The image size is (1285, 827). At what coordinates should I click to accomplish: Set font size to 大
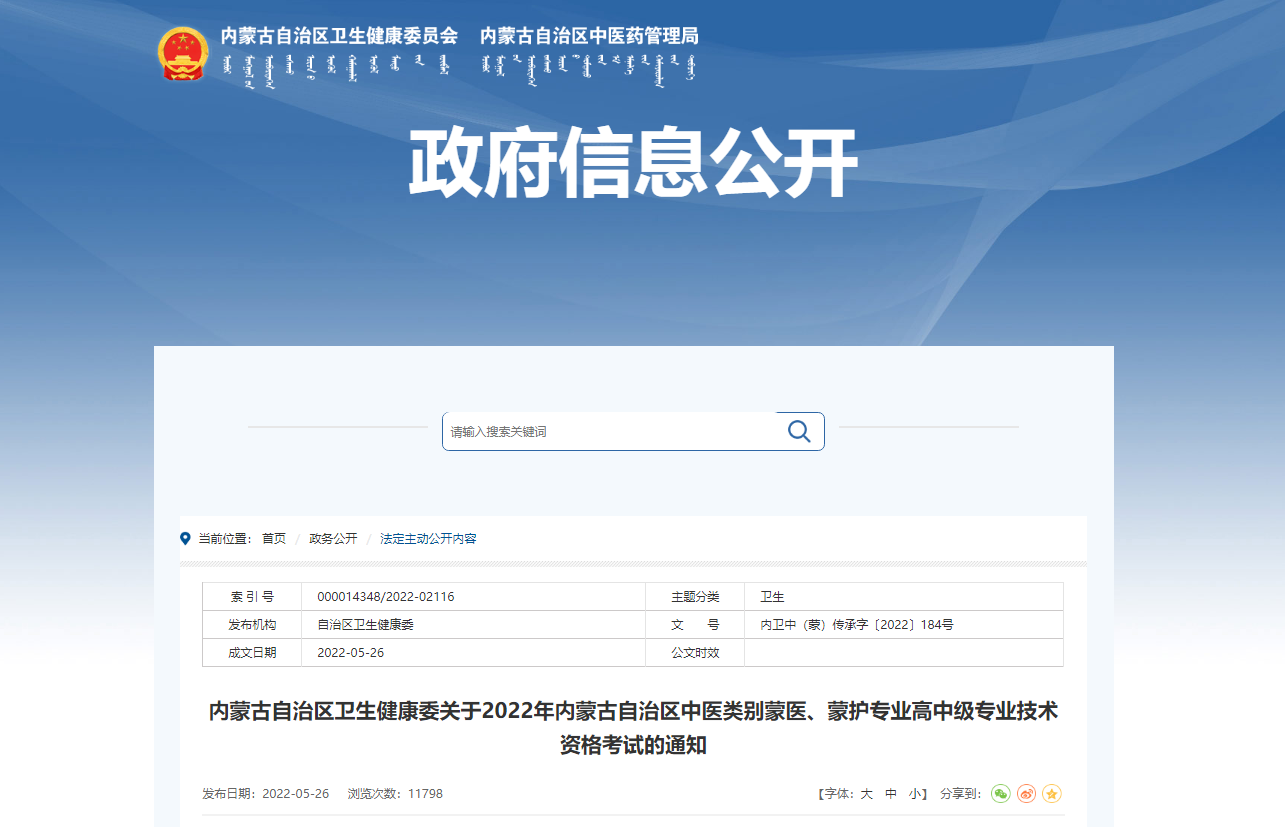tap(867, 793)
